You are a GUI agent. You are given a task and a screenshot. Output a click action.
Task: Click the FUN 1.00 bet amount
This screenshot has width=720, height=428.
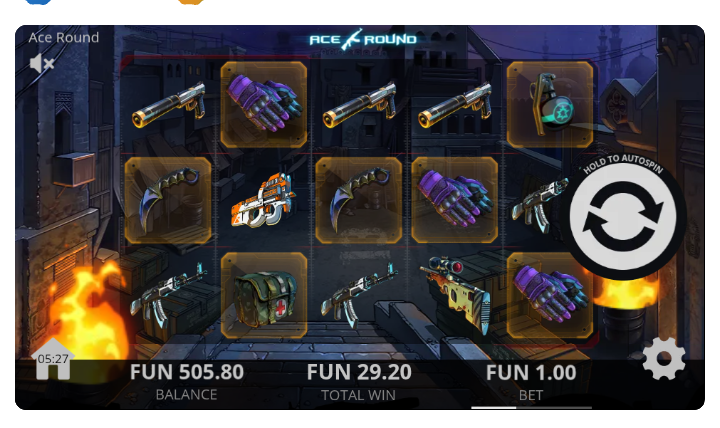[x=531, y=372]
